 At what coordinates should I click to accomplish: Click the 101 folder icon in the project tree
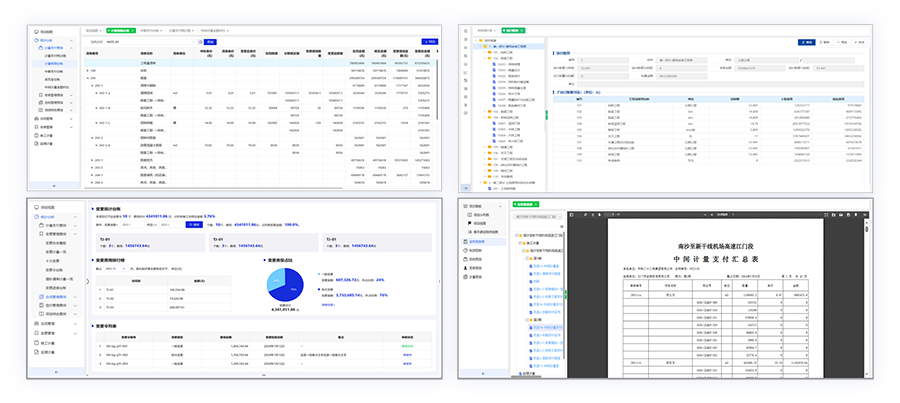tap(490, 52)
